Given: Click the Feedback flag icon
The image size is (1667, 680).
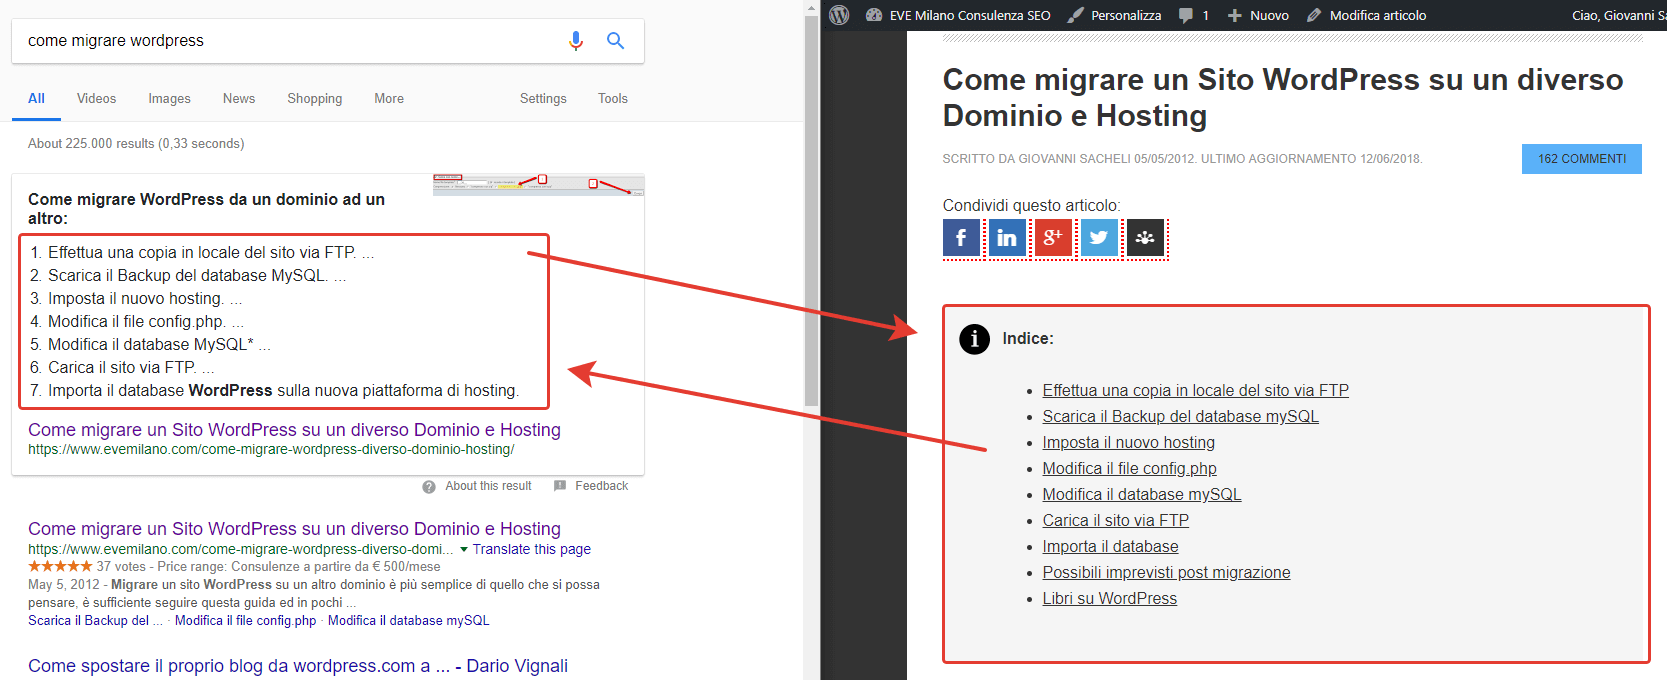Looking at the screenshot, I should point(560,486).
